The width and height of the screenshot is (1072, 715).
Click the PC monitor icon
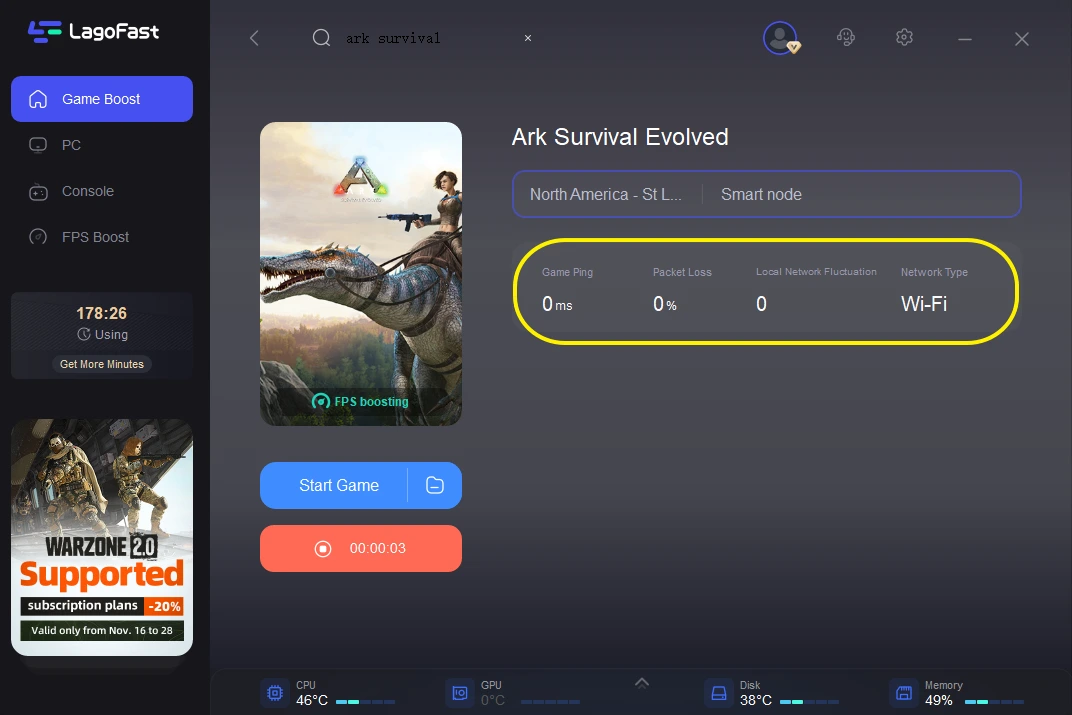click(x=38, y=145)
